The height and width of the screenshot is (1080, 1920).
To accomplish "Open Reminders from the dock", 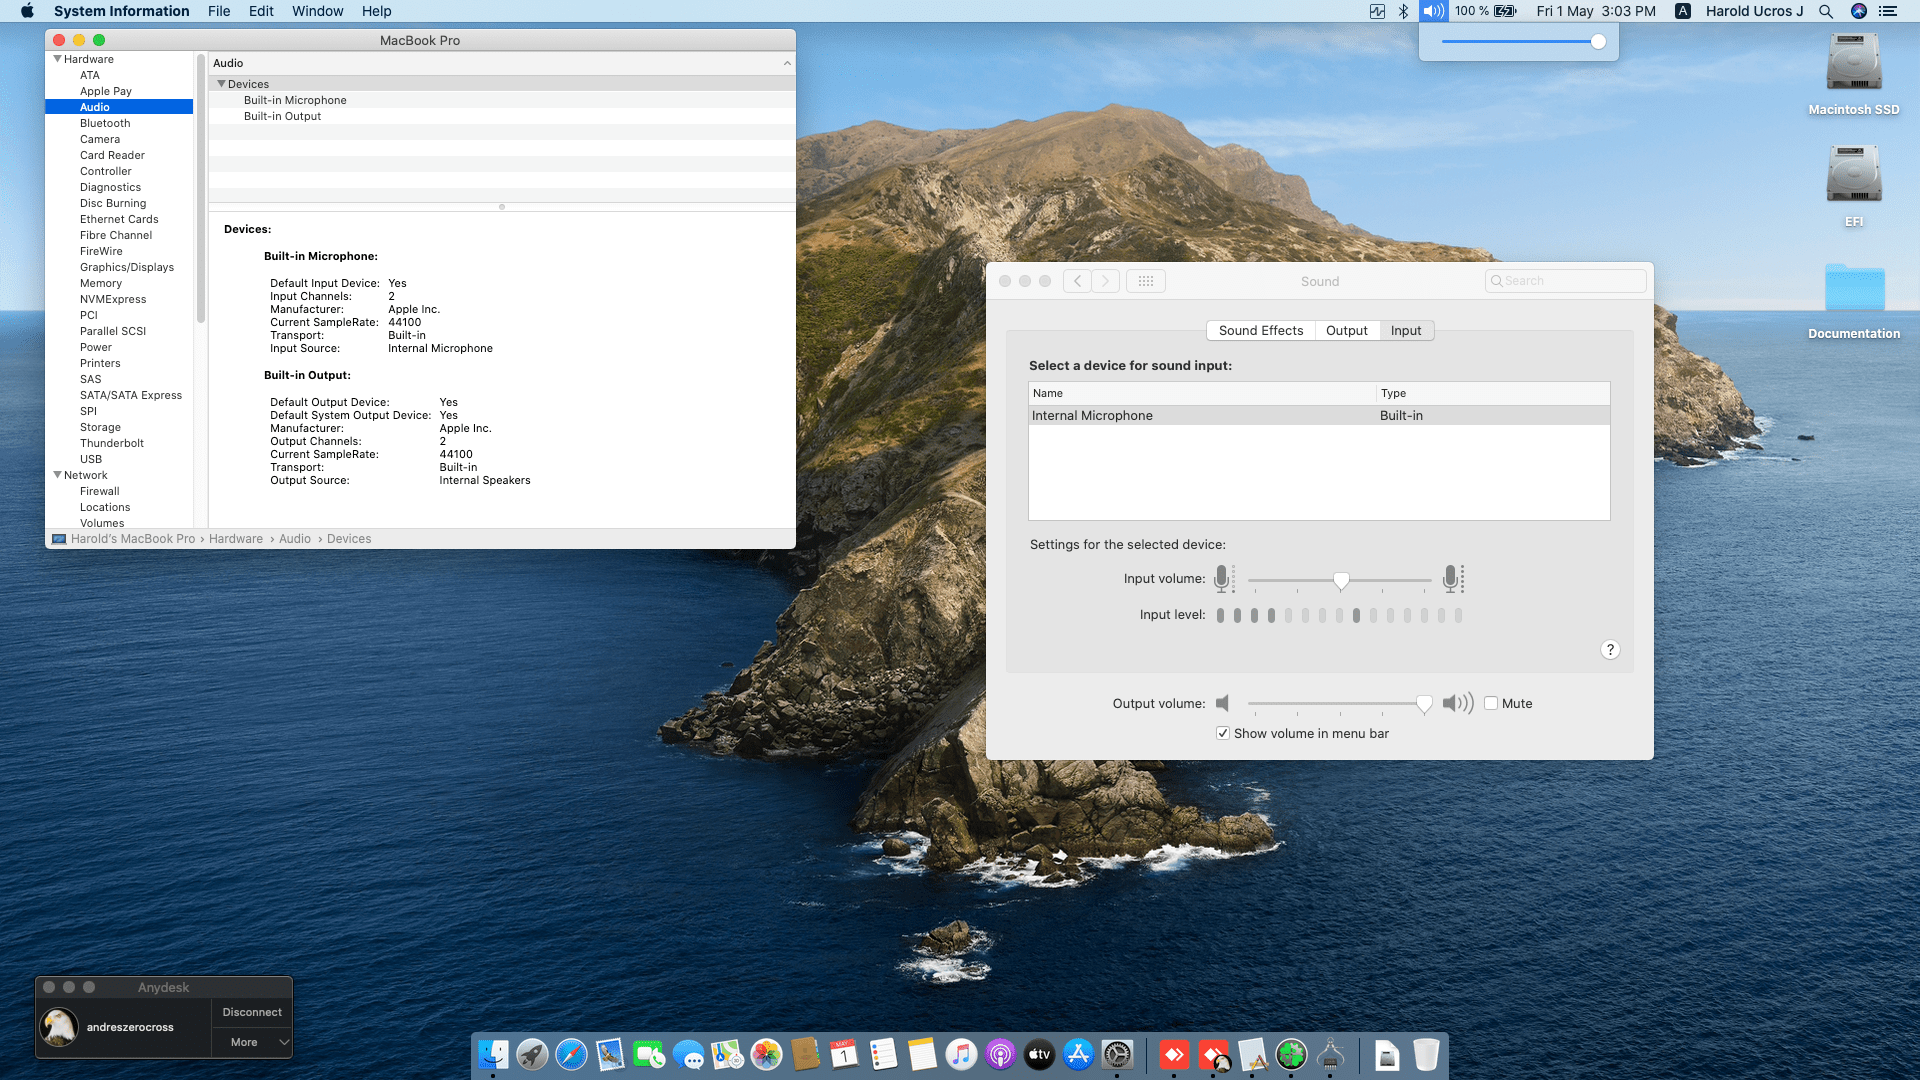I will (x=883, y=1054).
